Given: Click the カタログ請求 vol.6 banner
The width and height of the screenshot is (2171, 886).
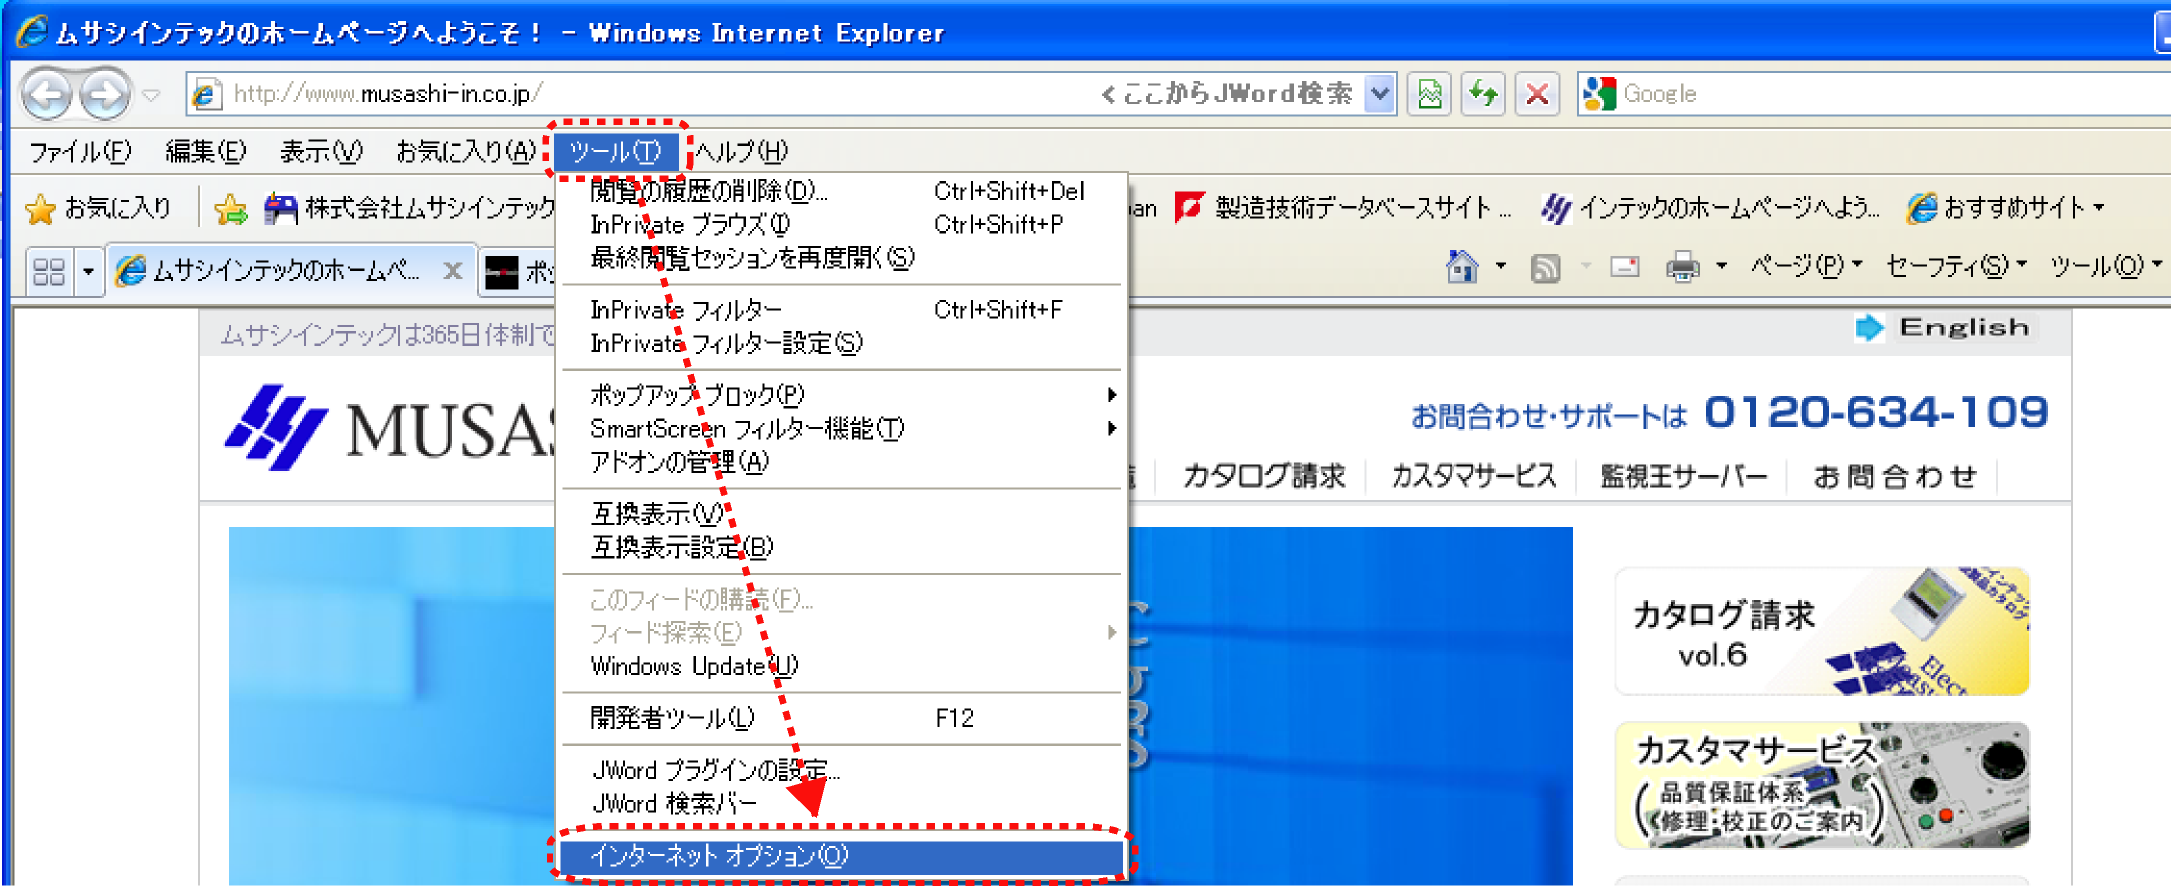Looking at the screenshot, I should coord(1822,631).
